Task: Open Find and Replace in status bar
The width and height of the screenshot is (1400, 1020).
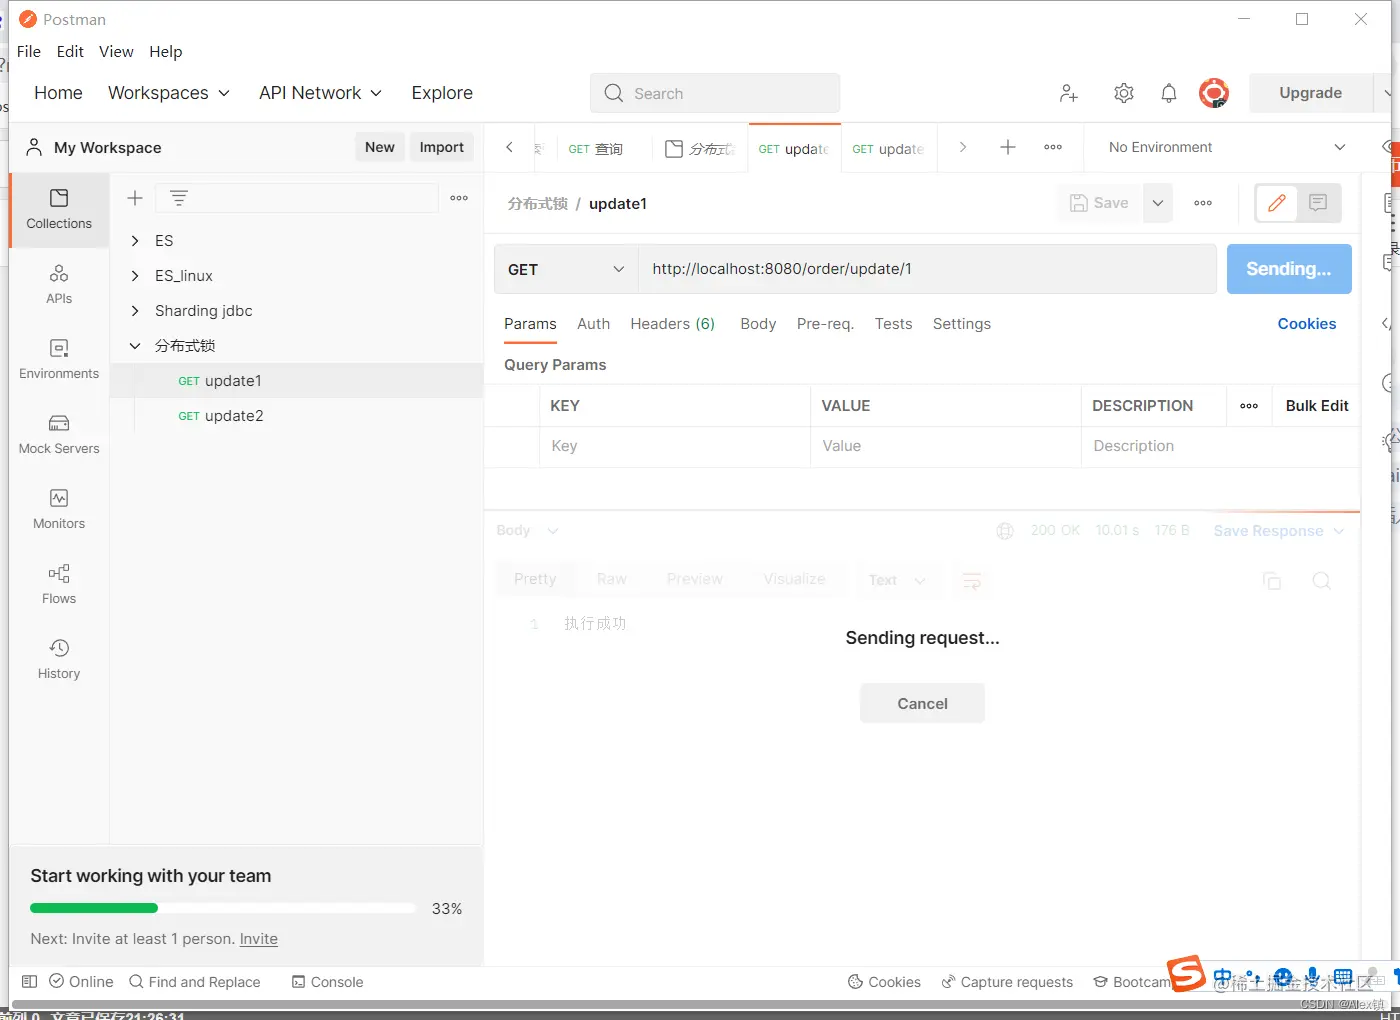Action: click(195, 982)
